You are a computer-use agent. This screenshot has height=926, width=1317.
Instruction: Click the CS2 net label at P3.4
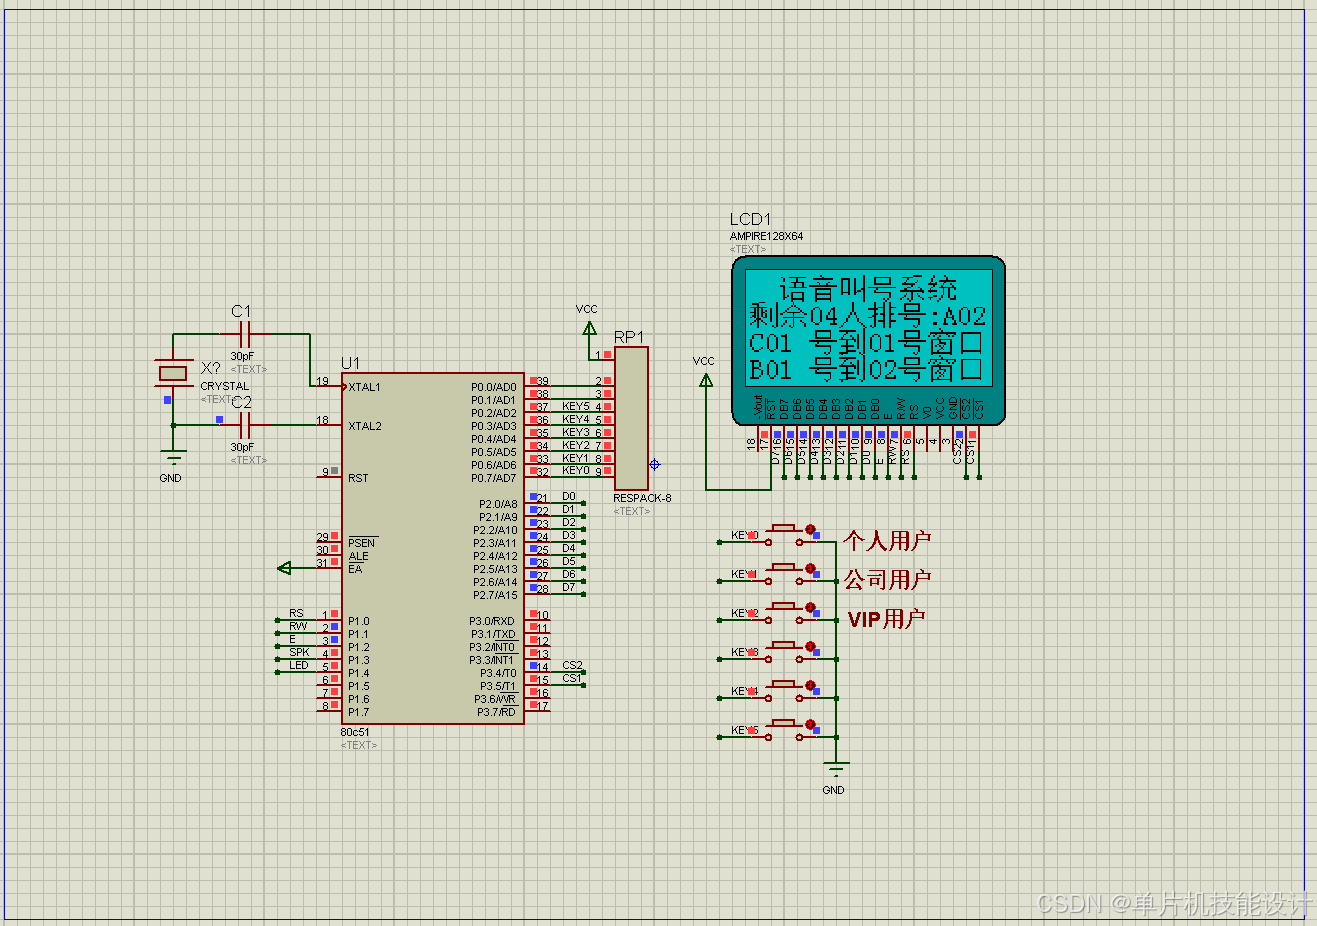click(x=572, y=665)
